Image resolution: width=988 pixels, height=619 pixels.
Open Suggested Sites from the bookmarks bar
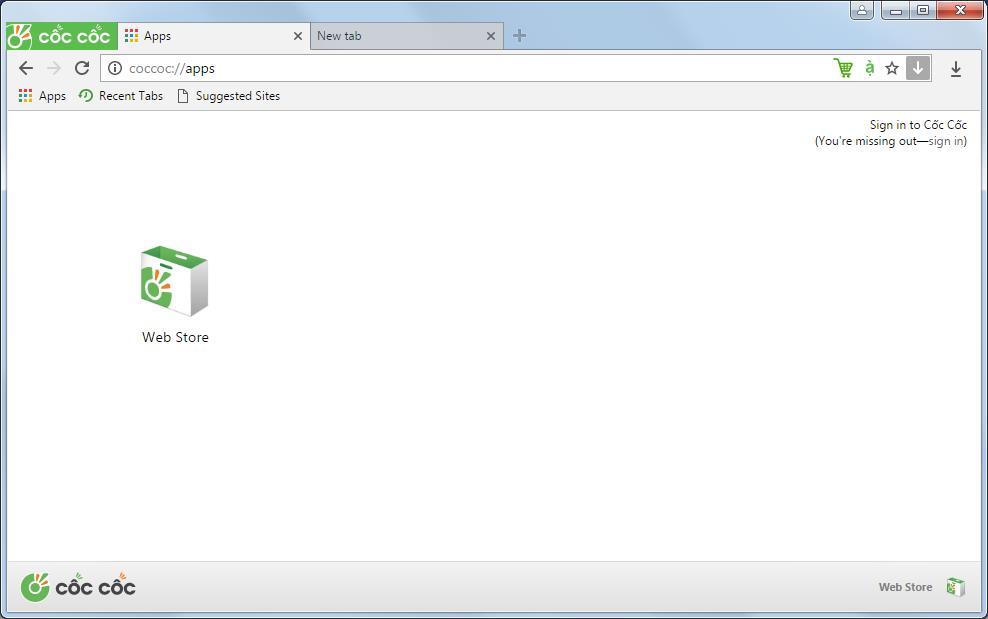pyautogui.click(x=228, y=96)
